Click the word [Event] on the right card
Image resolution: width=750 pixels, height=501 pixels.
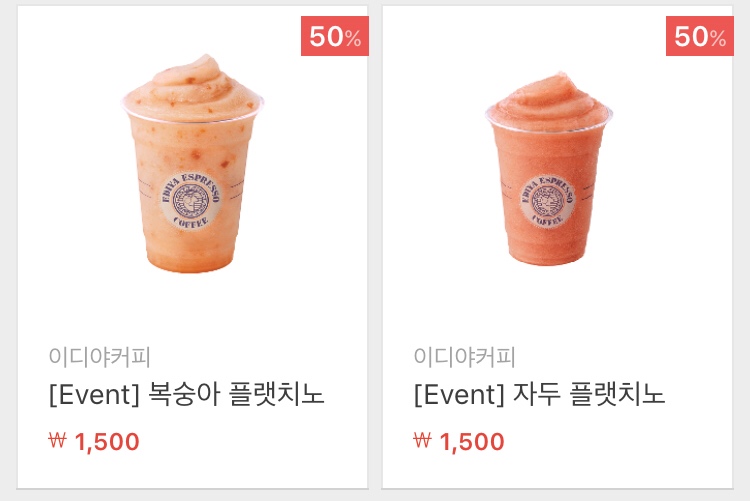(459, 395)
